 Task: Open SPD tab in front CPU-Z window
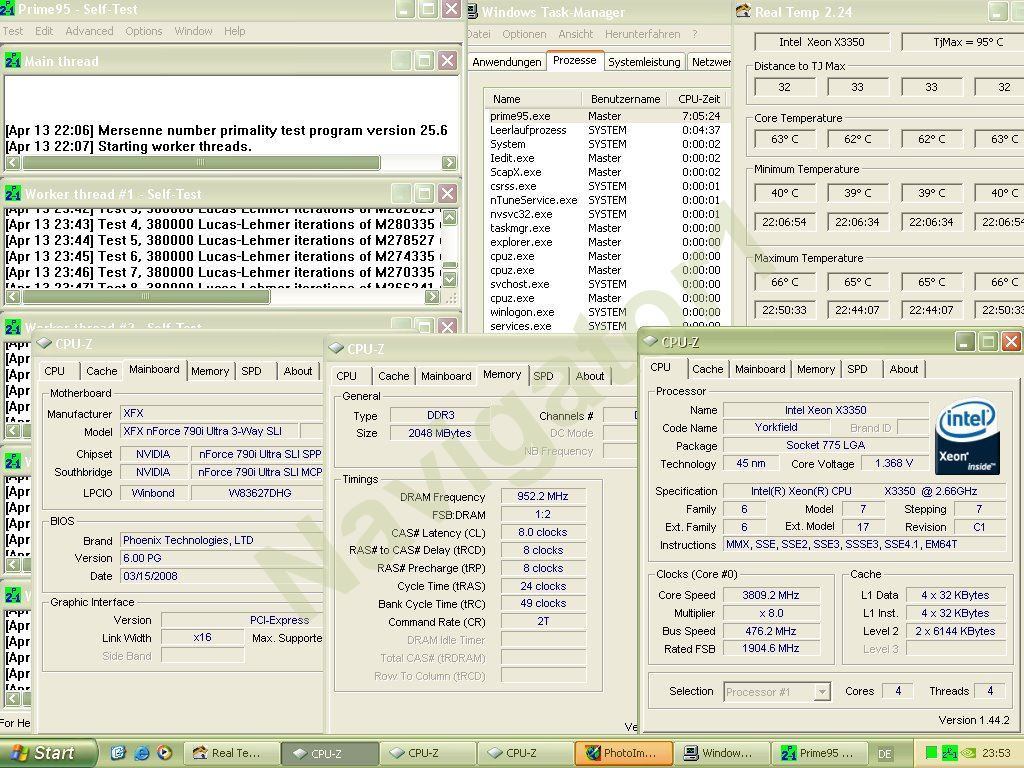pyautogui.click(x=857, y=369)
